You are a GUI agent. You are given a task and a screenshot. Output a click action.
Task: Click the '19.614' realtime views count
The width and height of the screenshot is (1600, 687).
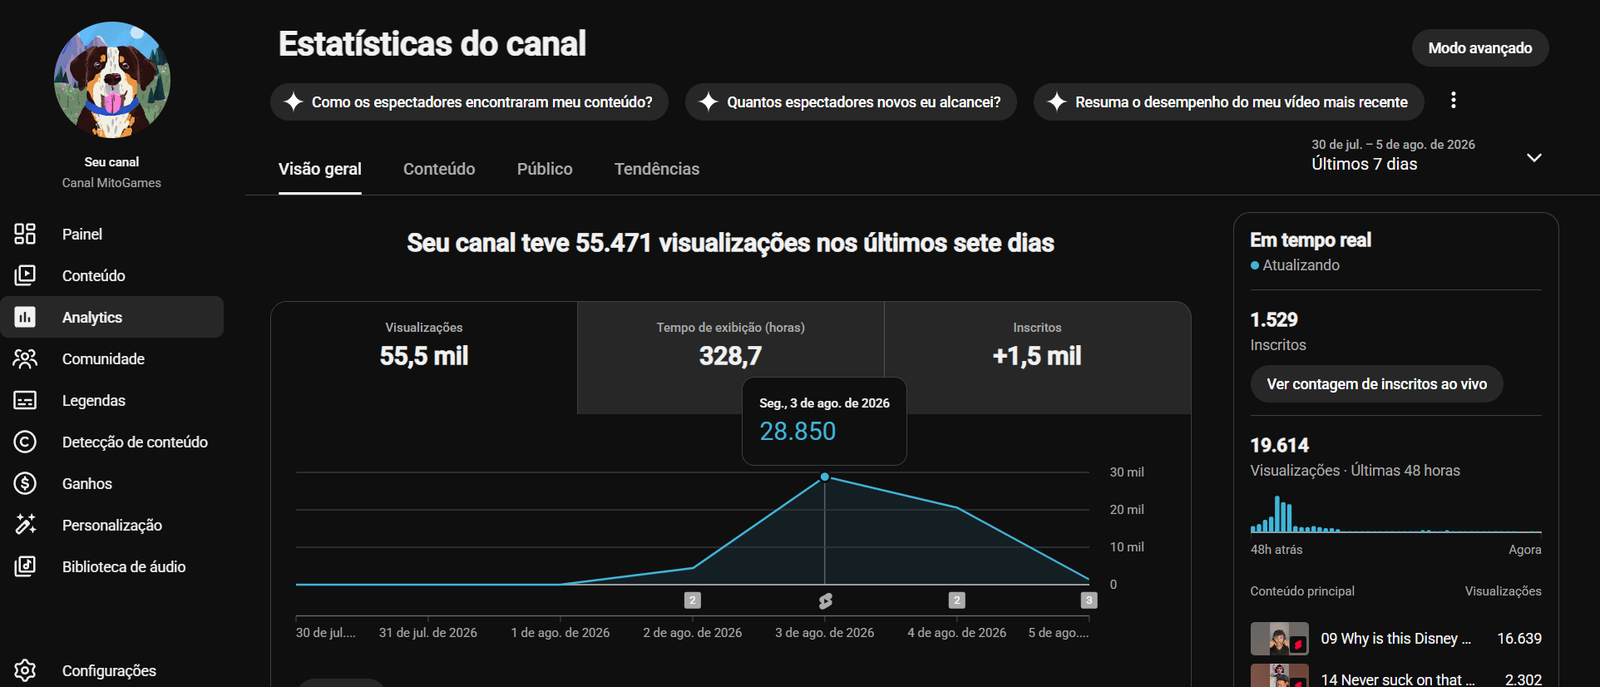1279,445
